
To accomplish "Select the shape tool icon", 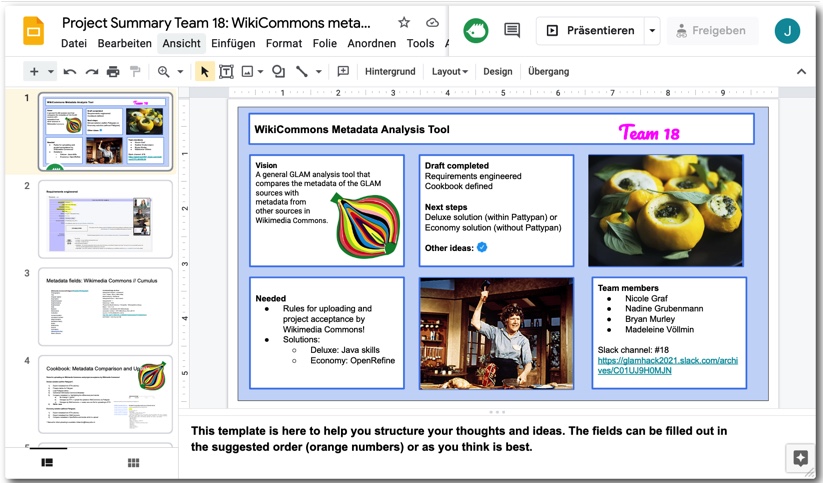I will pos(278,72).
